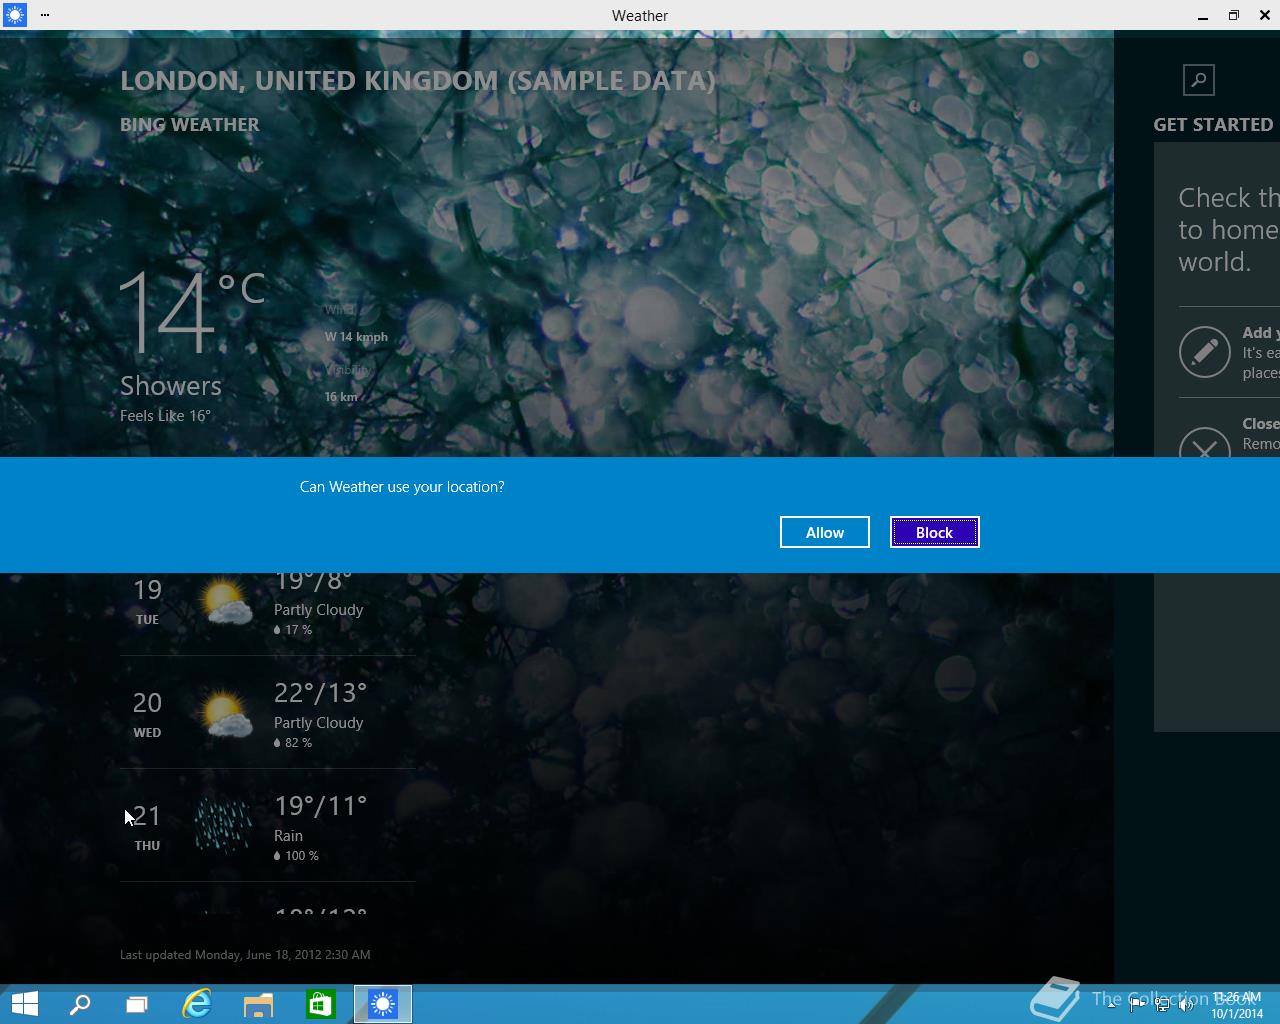The width and height of the screenshot is (1280, 1024).
Task: Allow Weather to use your location
Action: tap(824, 532)
